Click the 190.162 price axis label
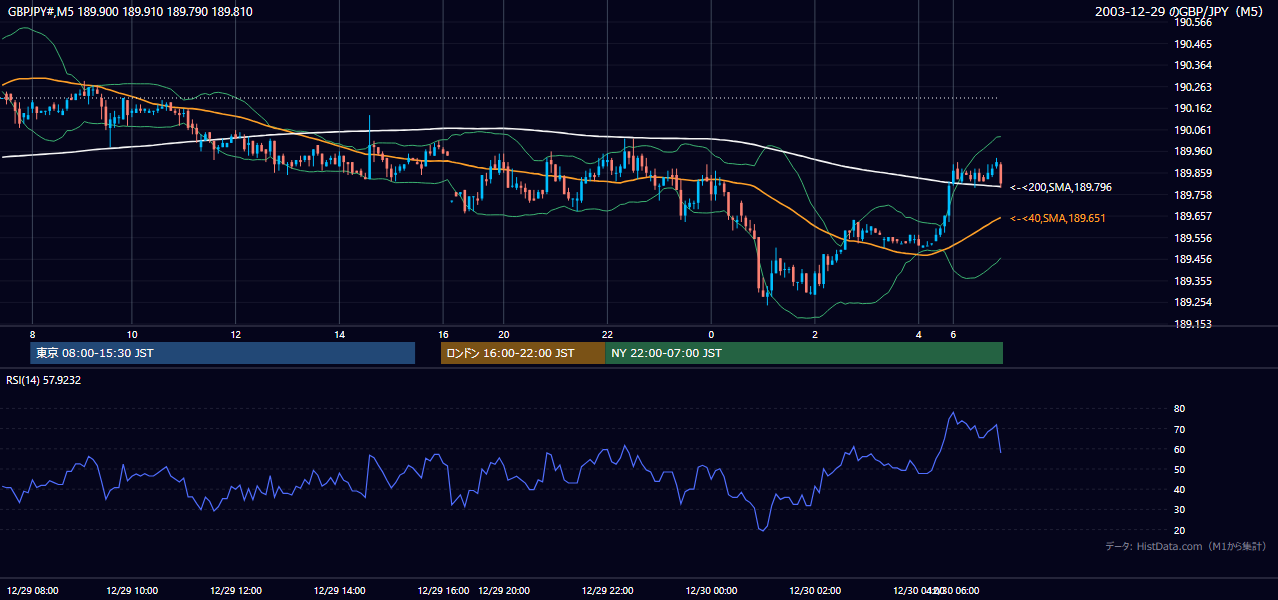 [1193, 108]
